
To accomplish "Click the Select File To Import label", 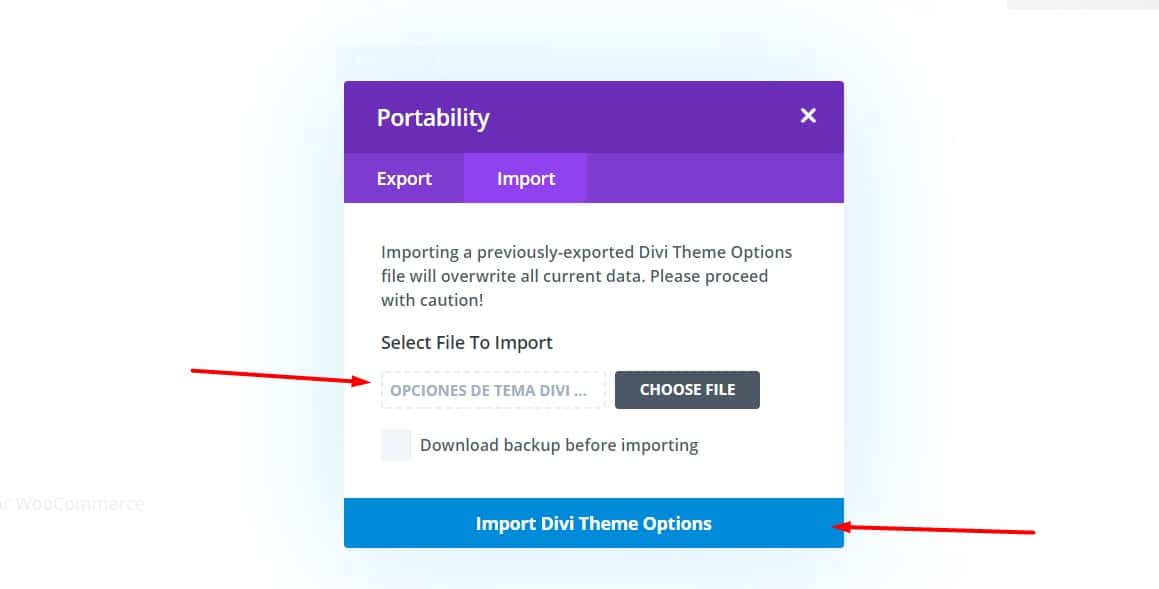I will click(466, 343).
